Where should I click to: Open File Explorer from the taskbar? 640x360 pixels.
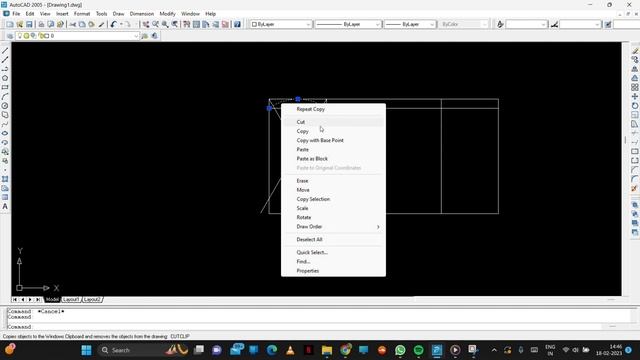[327, 350]
